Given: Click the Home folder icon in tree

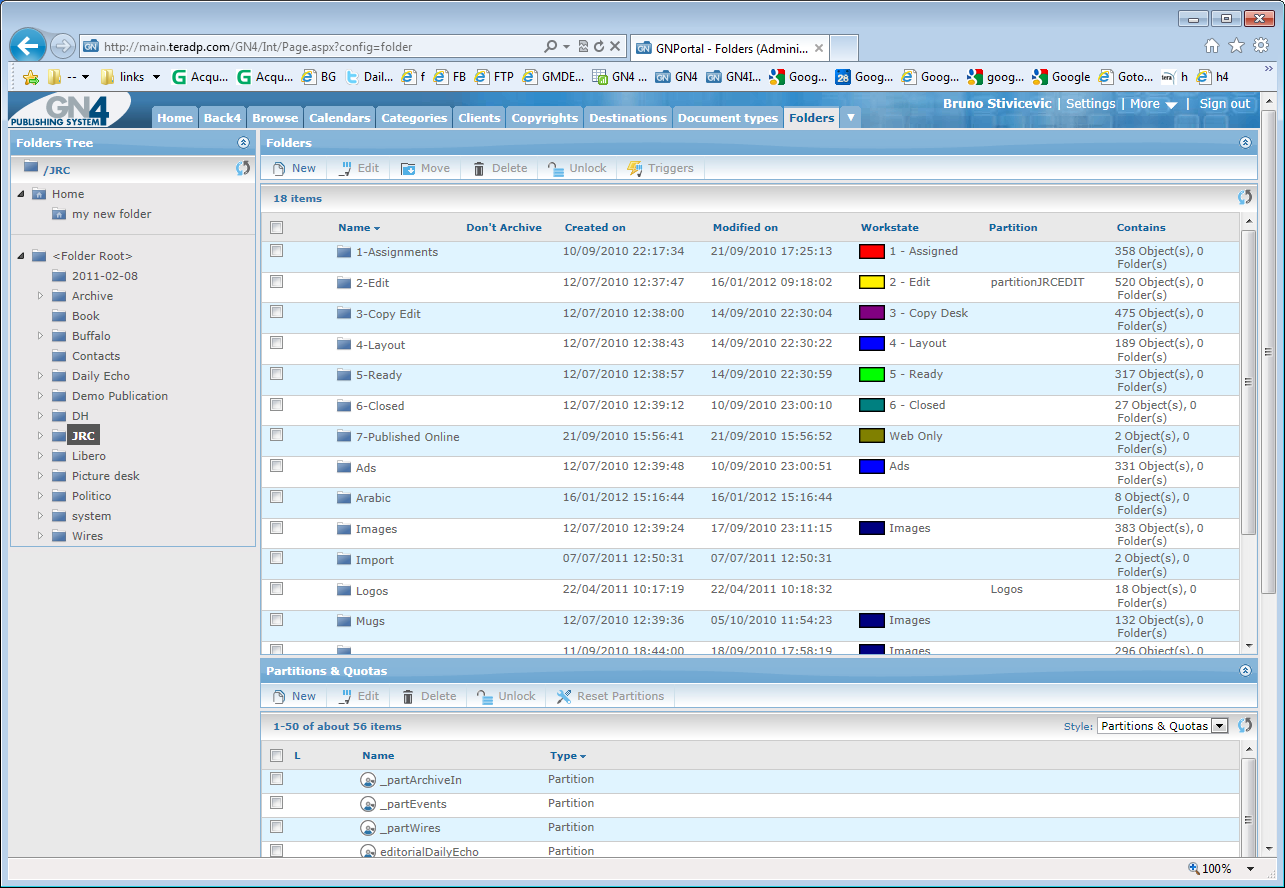Looking at the screenshot, I should pos(39,194).
